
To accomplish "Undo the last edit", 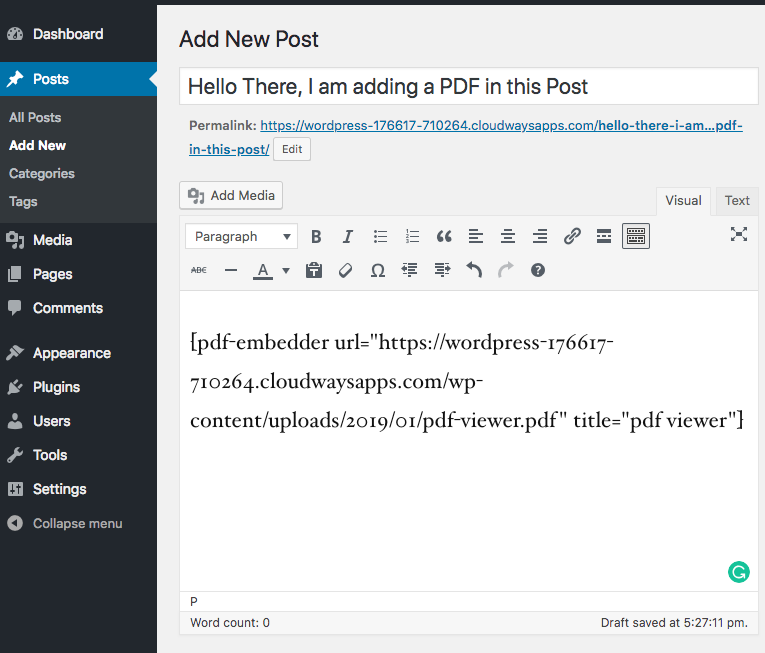I will click(x=474, y=270).
